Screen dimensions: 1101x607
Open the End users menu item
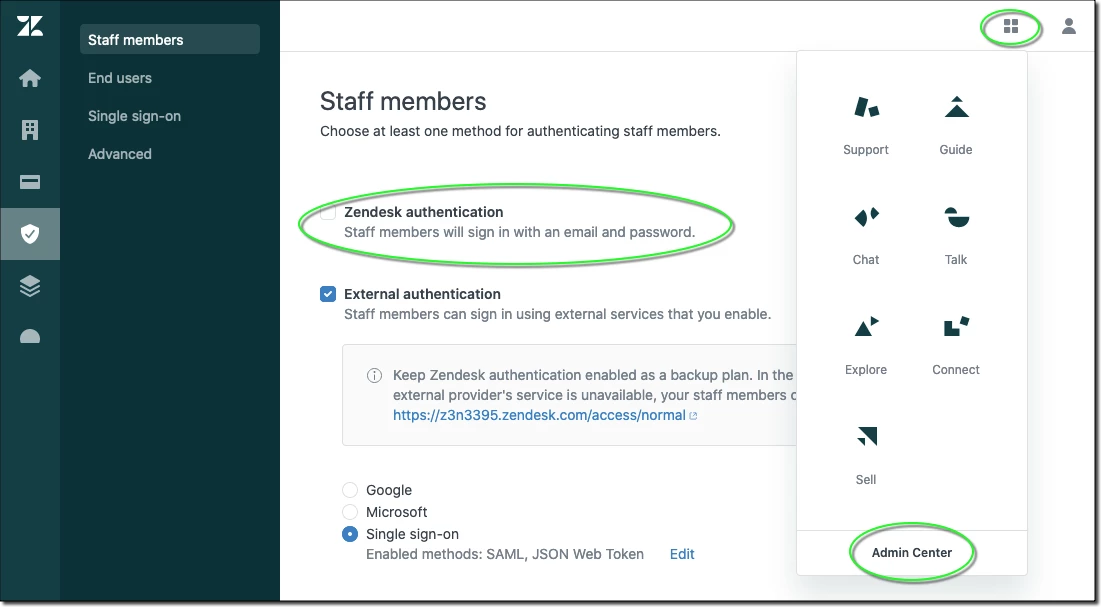(x=119, y=78)
